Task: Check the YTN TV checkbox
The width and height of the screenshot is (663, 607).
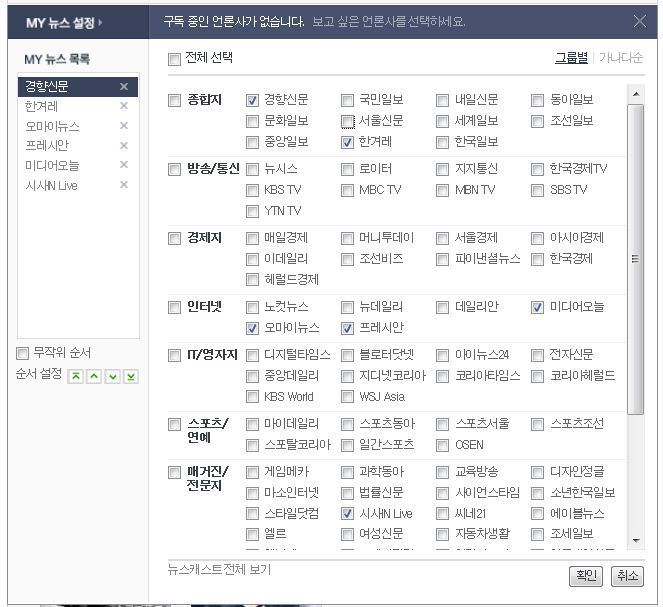Action: click(252, 211)
